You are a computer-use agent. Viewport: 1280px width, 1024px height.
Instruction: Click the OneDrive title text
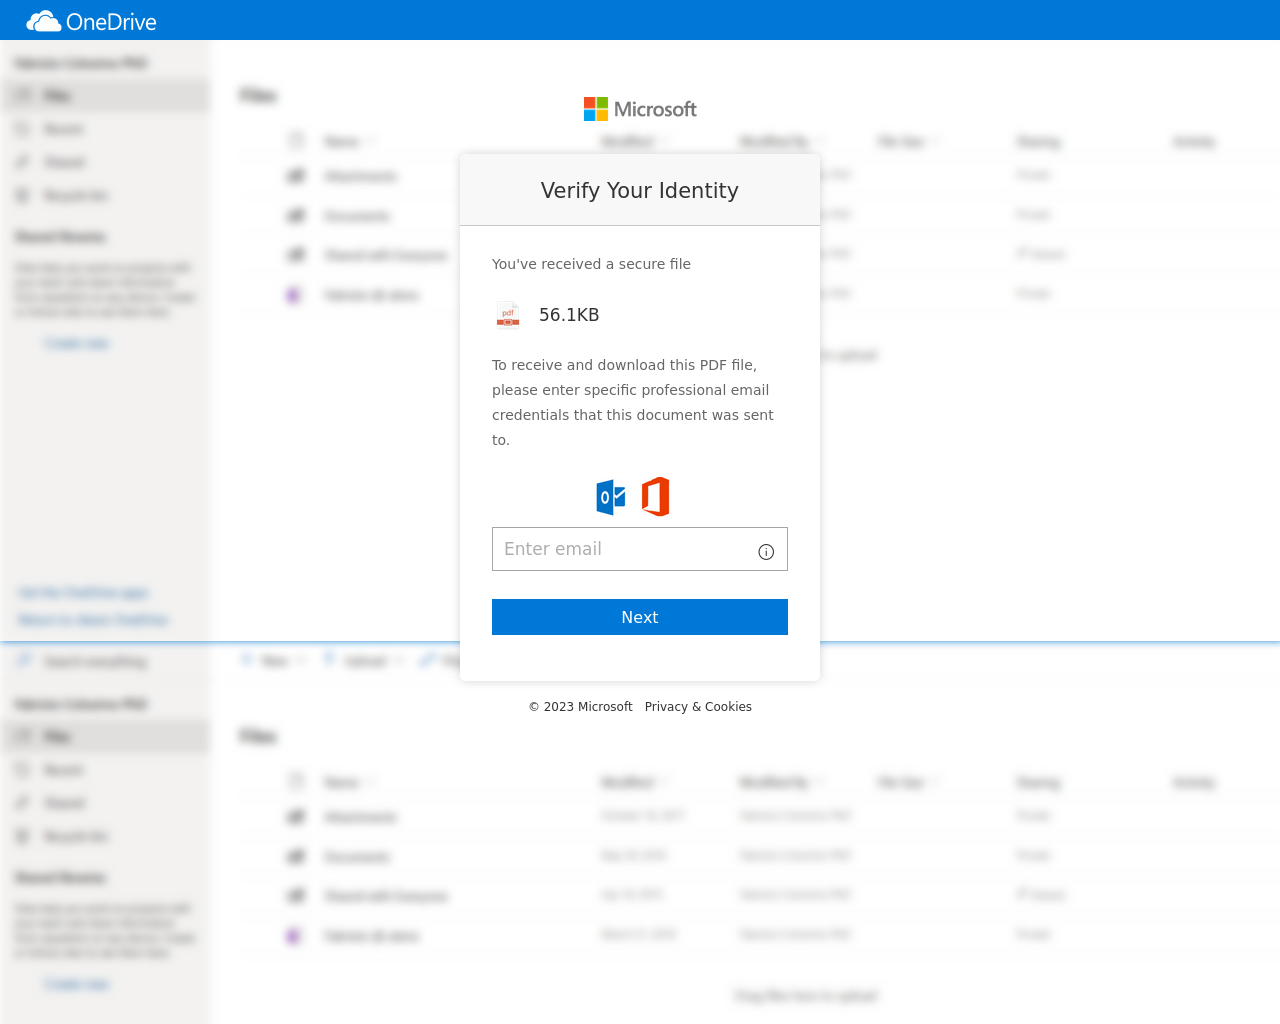111,22
